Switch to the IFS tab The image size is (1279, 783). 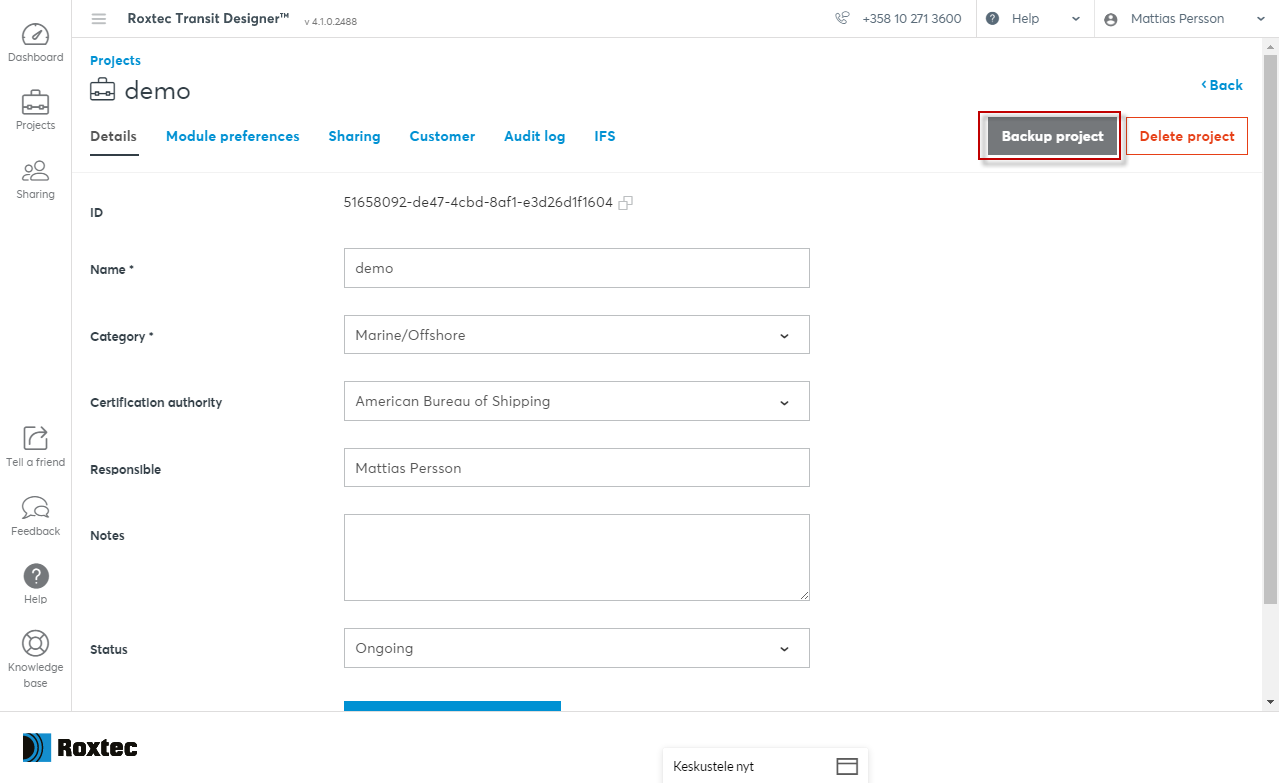[605, 136]
